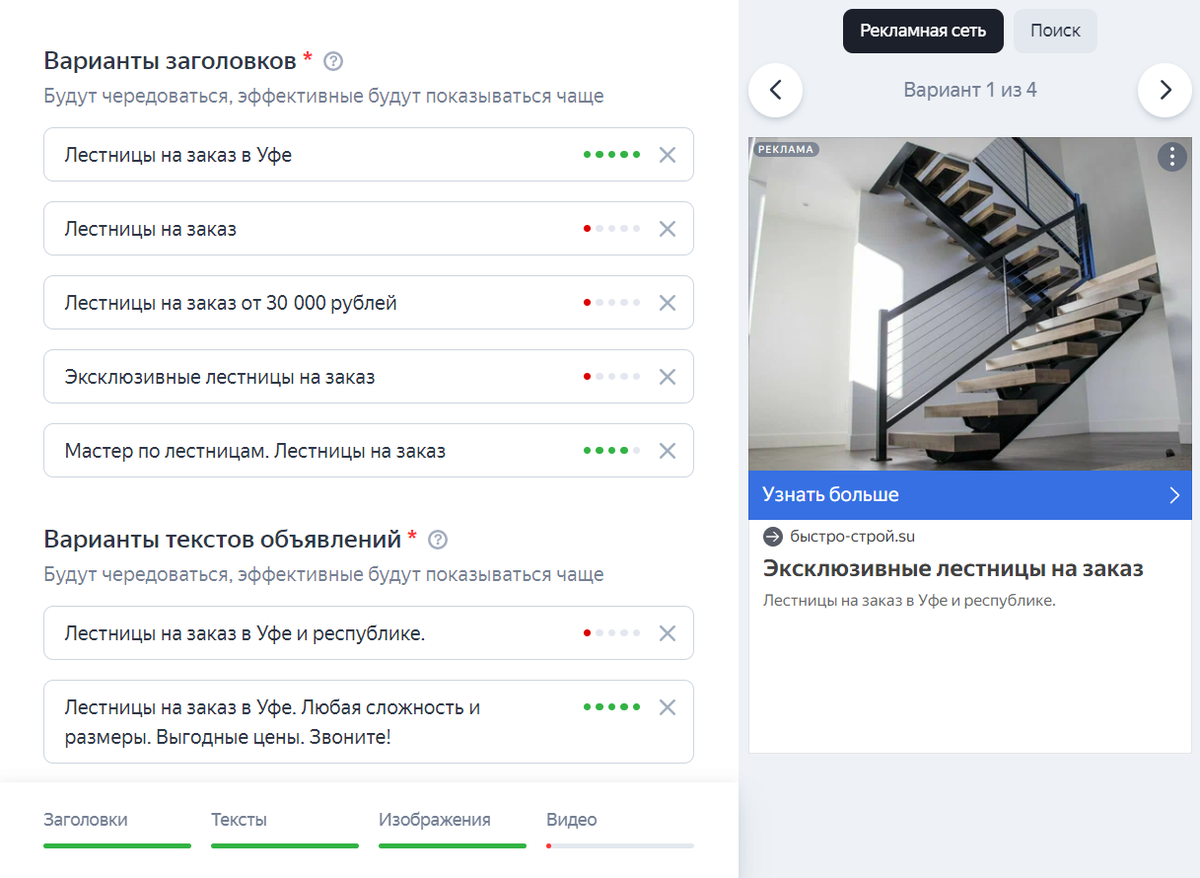The image size is (1200, 878).
Task: Click the Узнать больше button
Action: (830, 495)
